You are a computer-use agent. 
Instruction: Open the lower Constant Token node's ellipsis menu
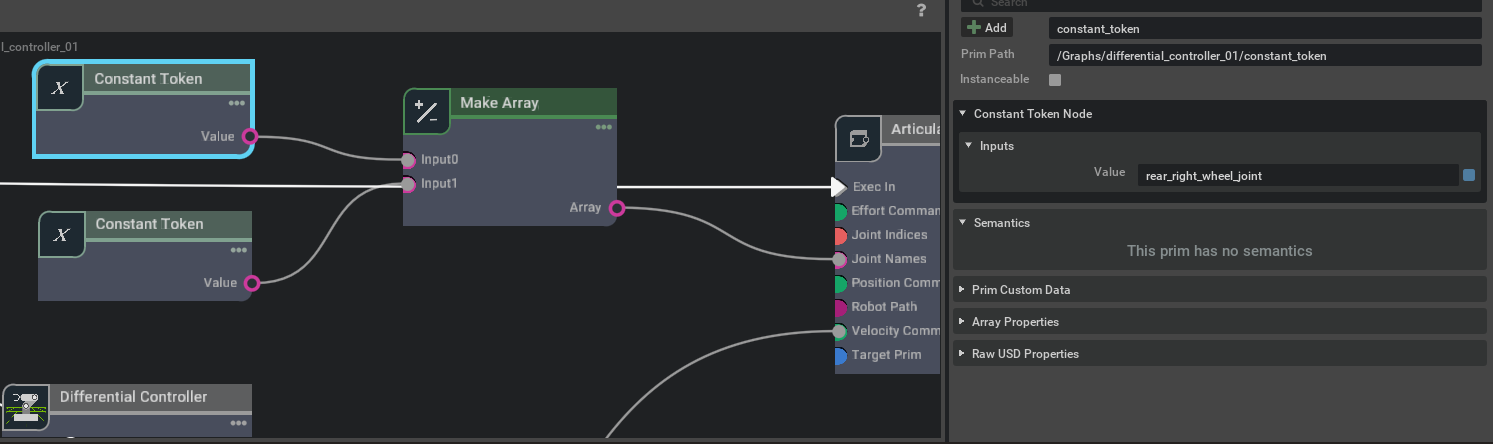pos(238,250)
